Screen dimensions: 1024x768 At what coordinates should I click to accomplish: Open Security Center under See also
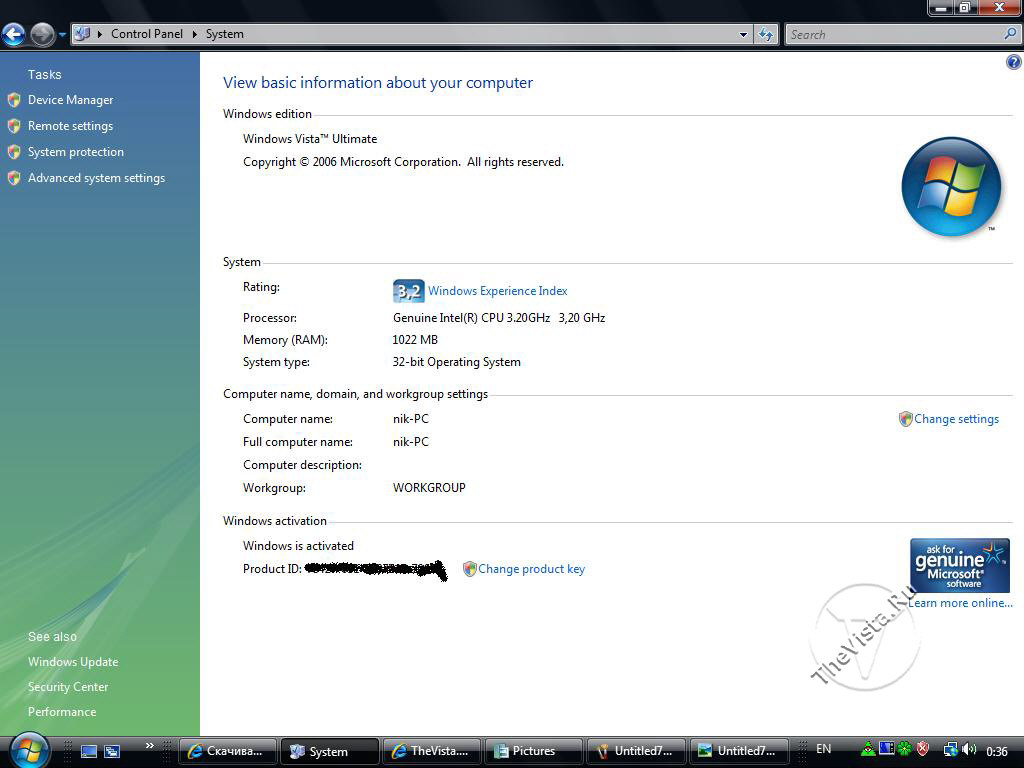(68, 687)
